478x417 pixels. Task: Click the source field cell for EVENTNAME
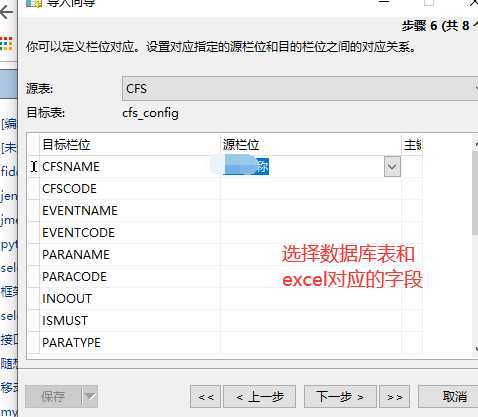pyautogui.click(x=310, y=211)
